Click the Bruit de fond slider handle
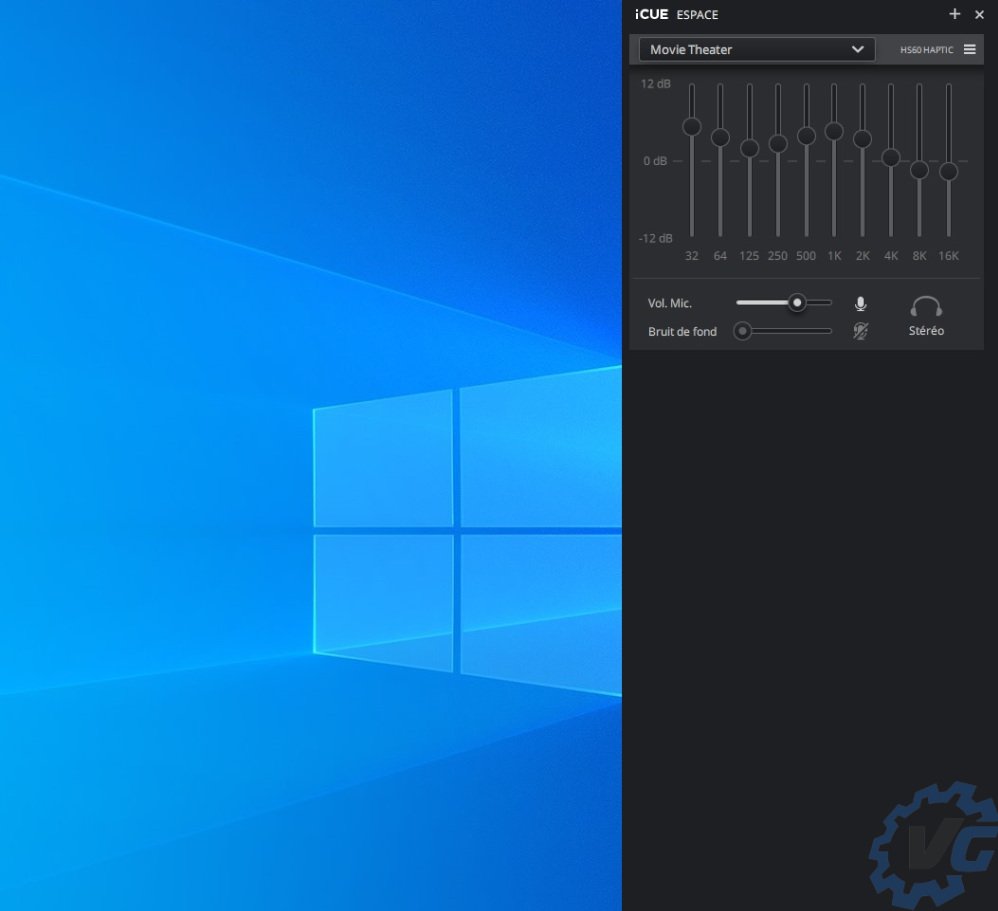Image resolution: width=998 pixels, height=911 pixels. point(742,331)
